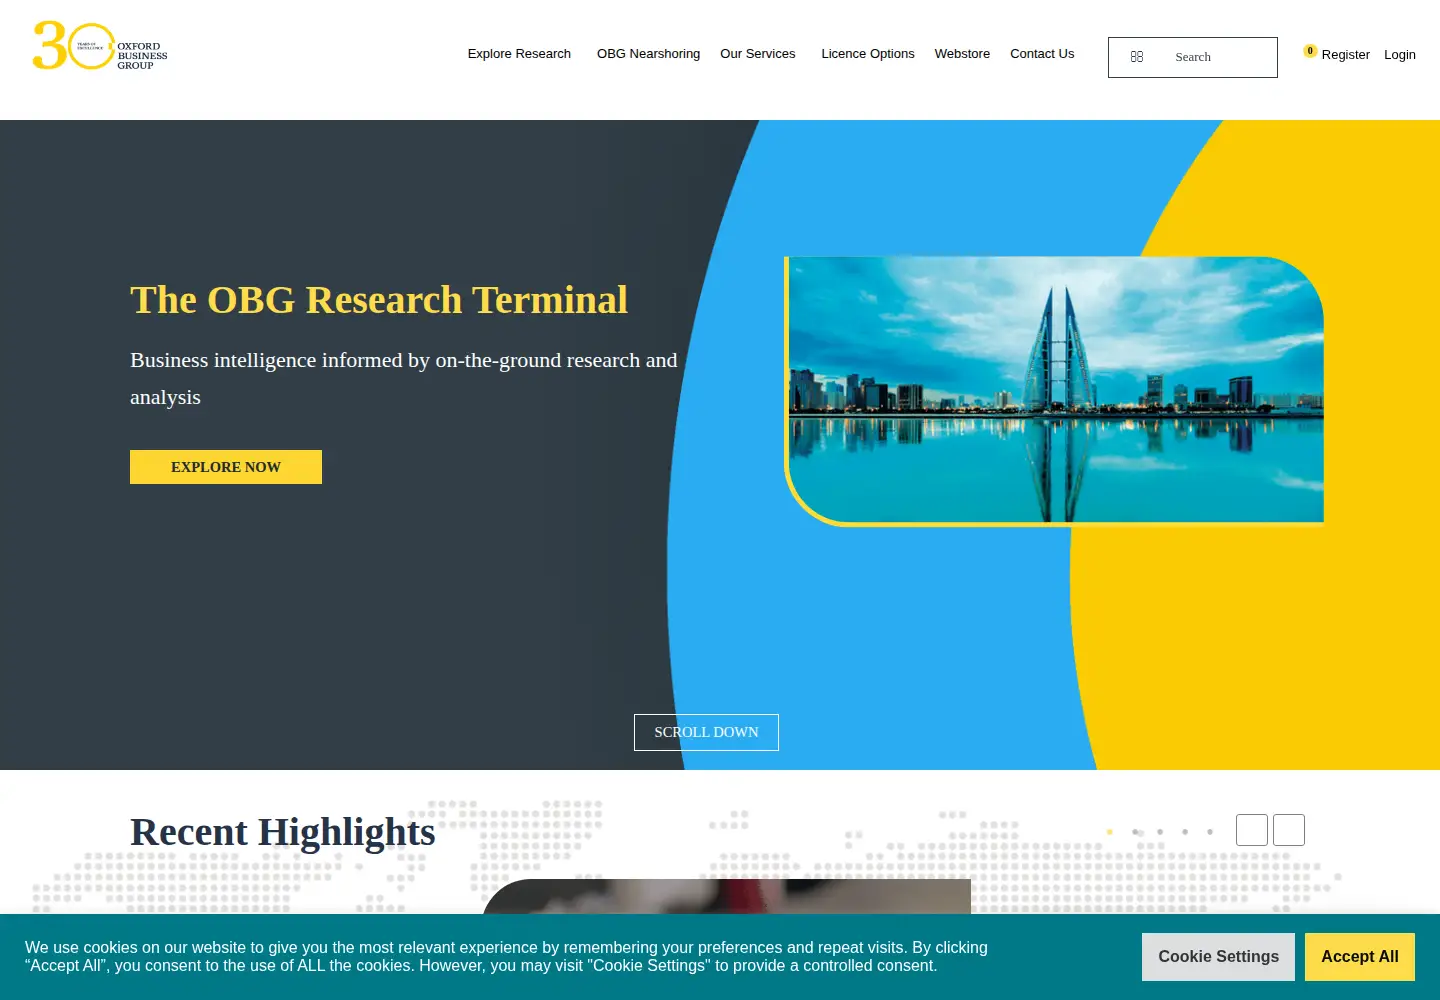Open the OBG Nearshoring menu item

coord(648,54)
